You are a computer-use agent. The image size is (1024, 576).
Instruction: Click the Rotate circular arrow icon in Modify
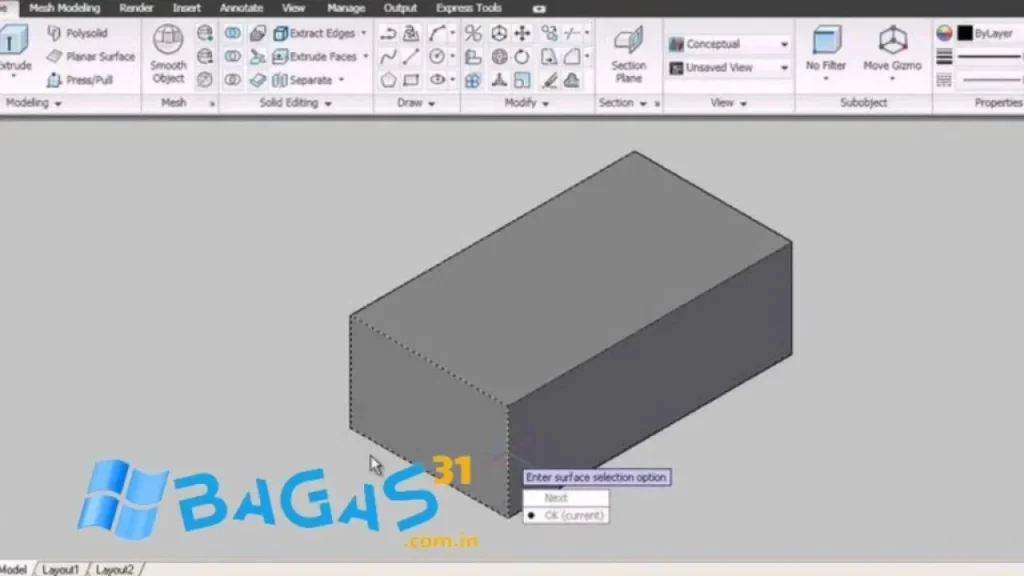click(522, 57)
